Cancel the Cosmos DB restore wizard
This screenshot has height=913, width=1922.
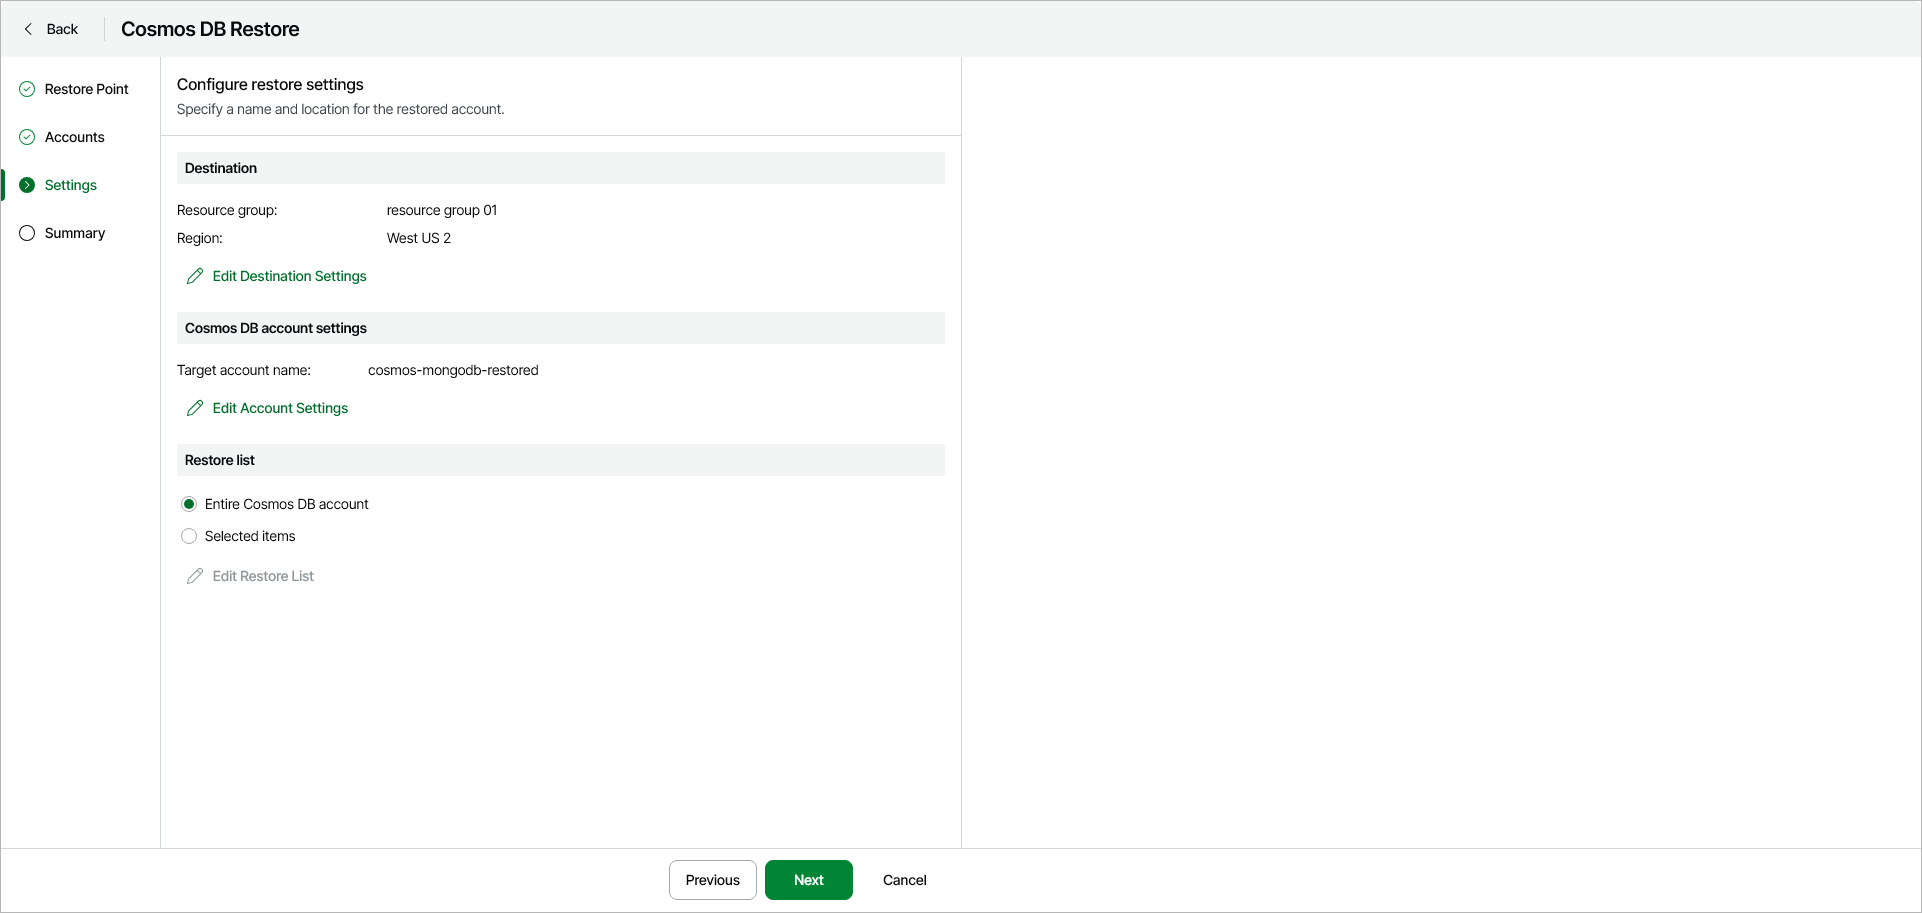pos(905,880)
